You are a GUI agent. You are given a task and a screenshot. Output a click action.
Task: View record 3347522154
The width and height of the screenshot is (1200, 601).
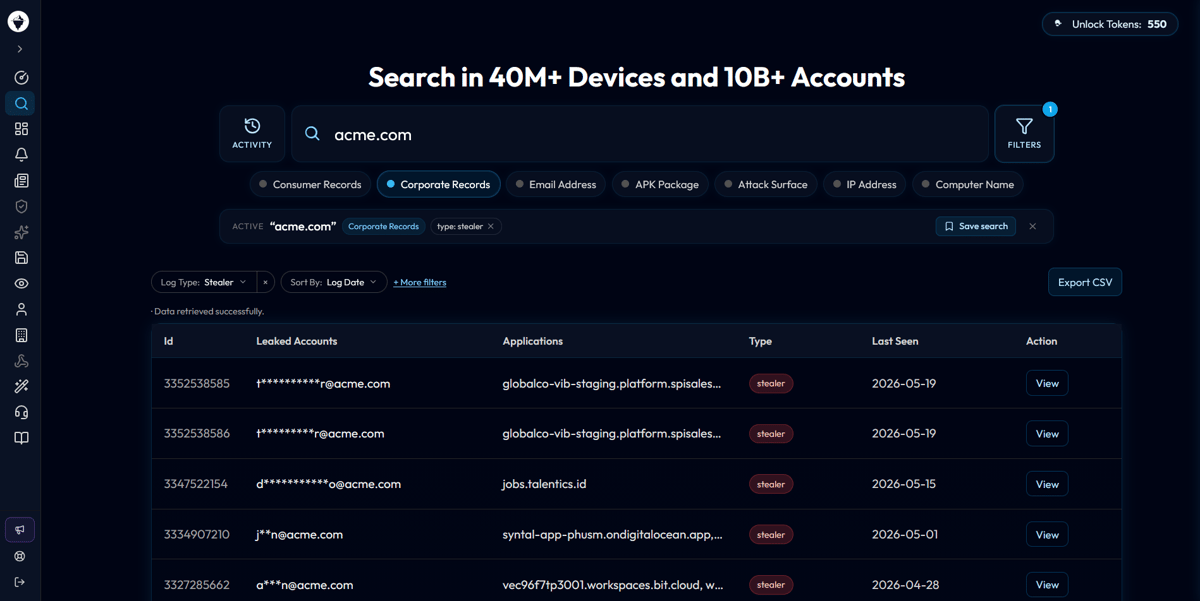point(1047,484)
